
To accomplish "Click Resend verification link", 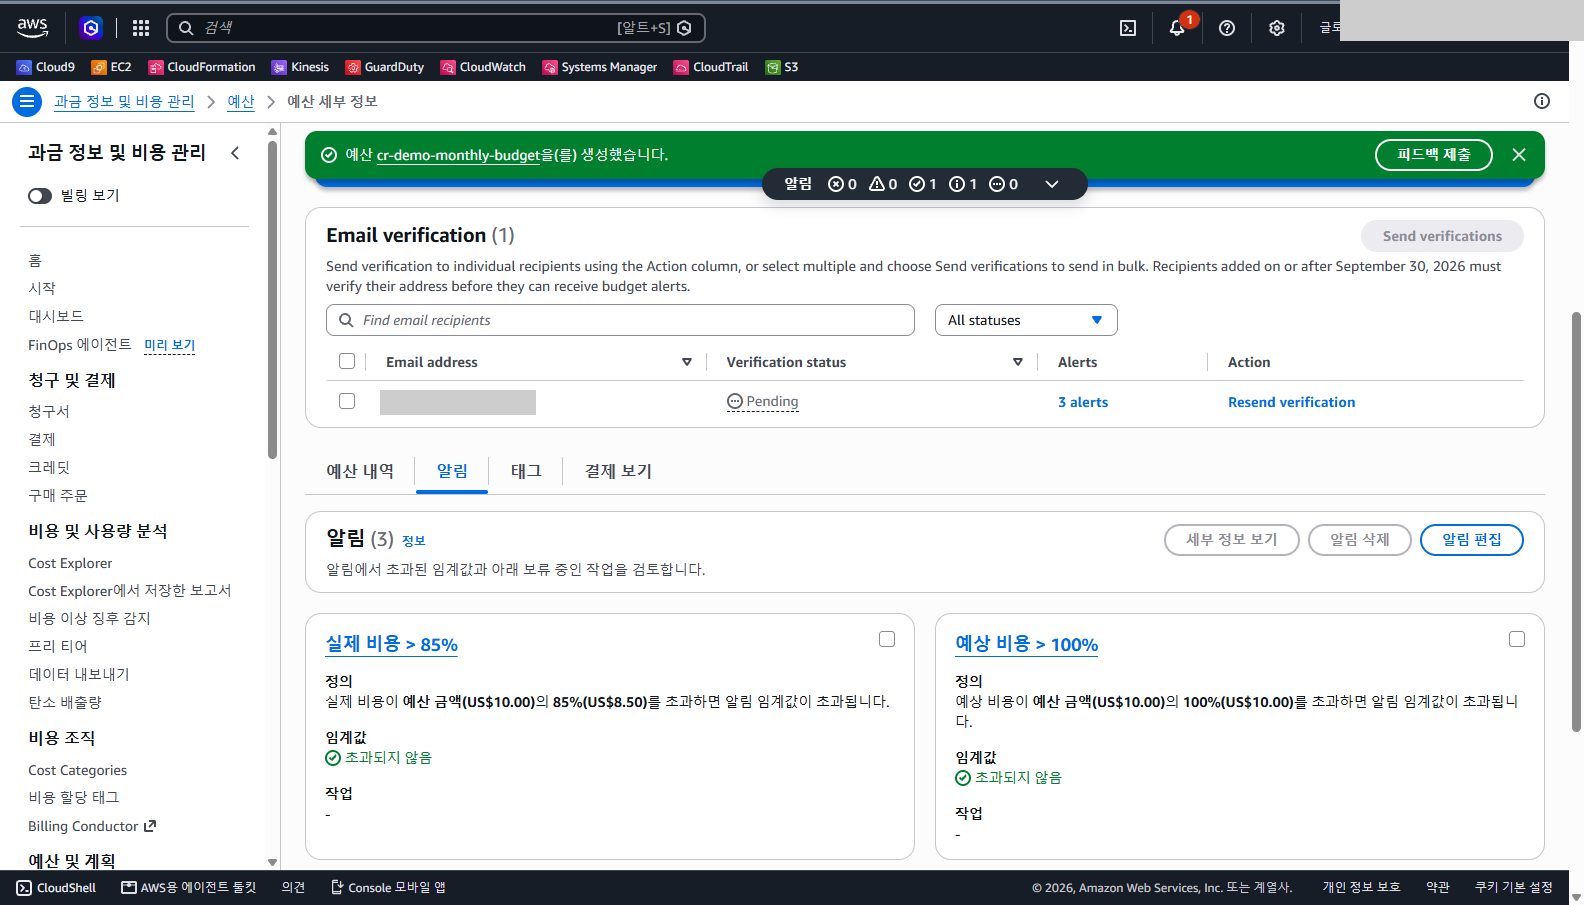I will coord(1292,402).
